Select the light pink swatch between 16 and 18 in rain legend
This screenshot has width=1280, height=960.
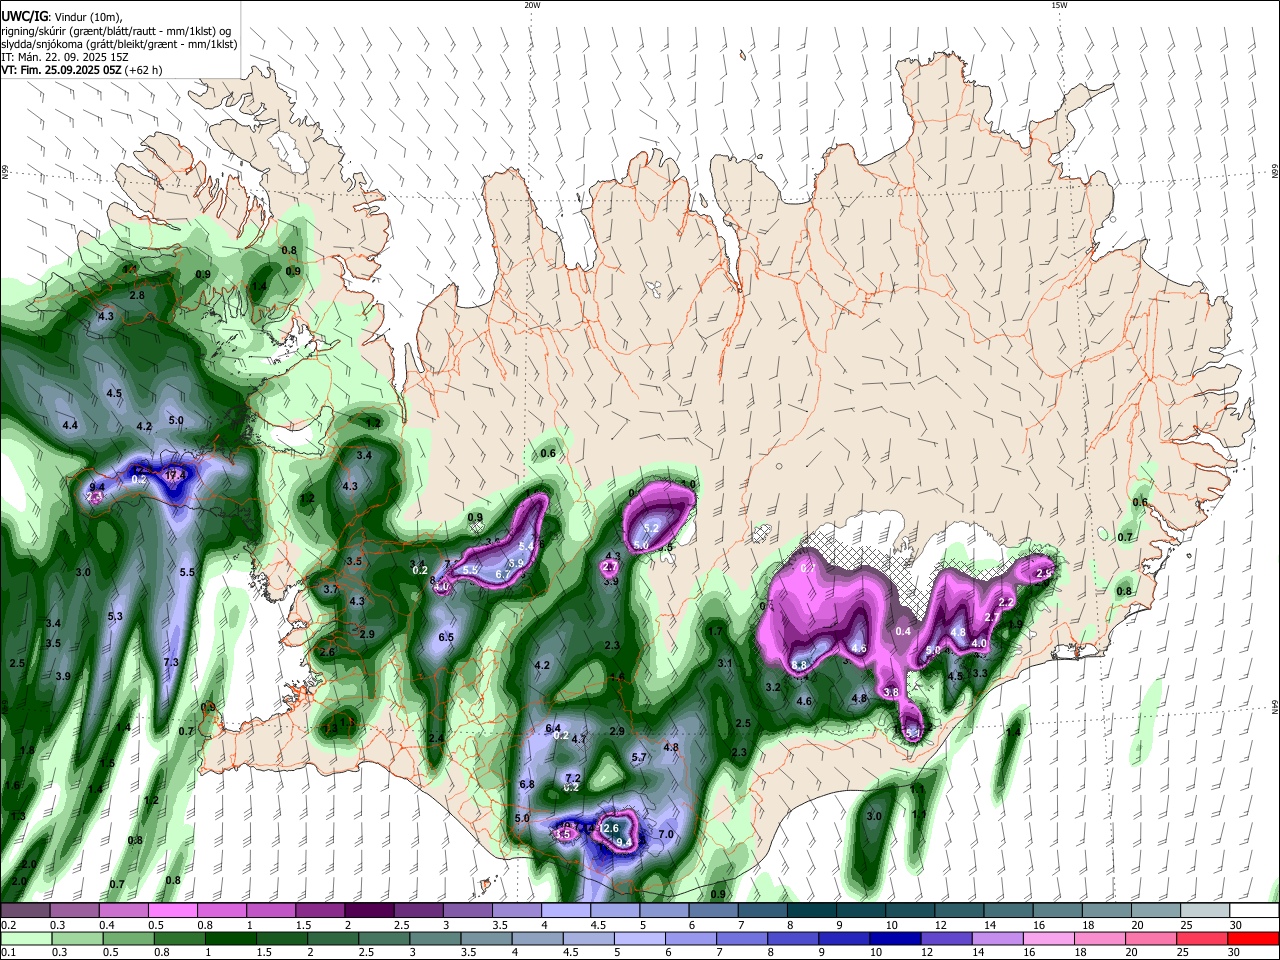click(1049, 938)
